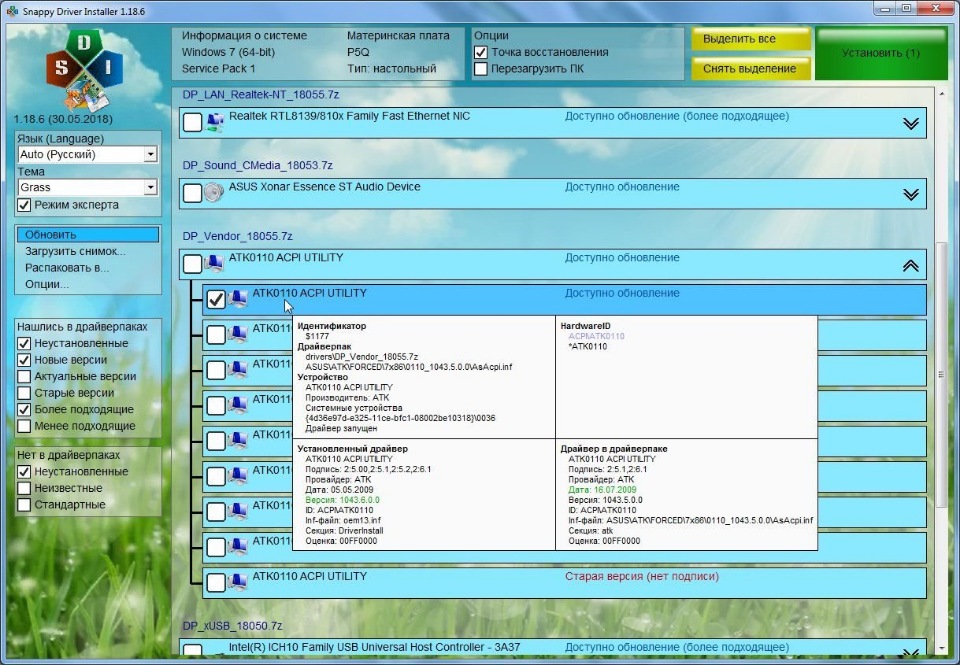Click the 'DP_xUSB_18050.7z' driverpack label
This screenshot has width=960, height=665.
click(232, 626)
